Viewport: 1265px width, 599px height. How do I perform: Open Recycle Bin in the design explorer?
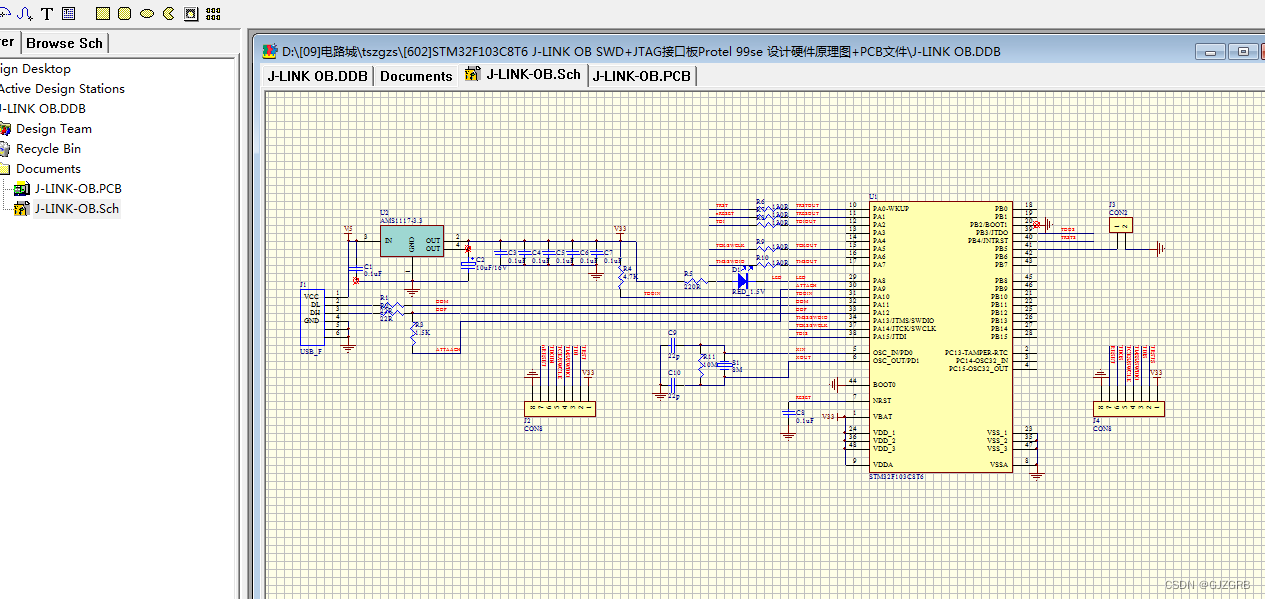47,148
